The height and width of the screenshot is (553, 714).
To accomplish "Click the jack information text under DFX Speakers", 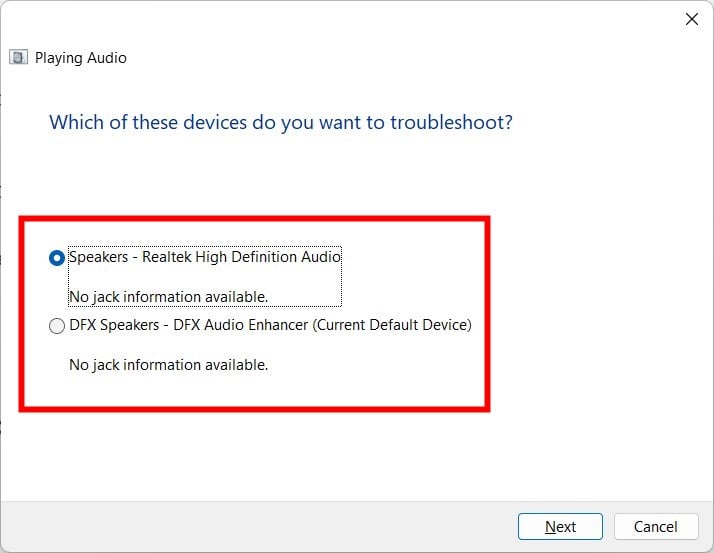I will click(x=168, y=365).
